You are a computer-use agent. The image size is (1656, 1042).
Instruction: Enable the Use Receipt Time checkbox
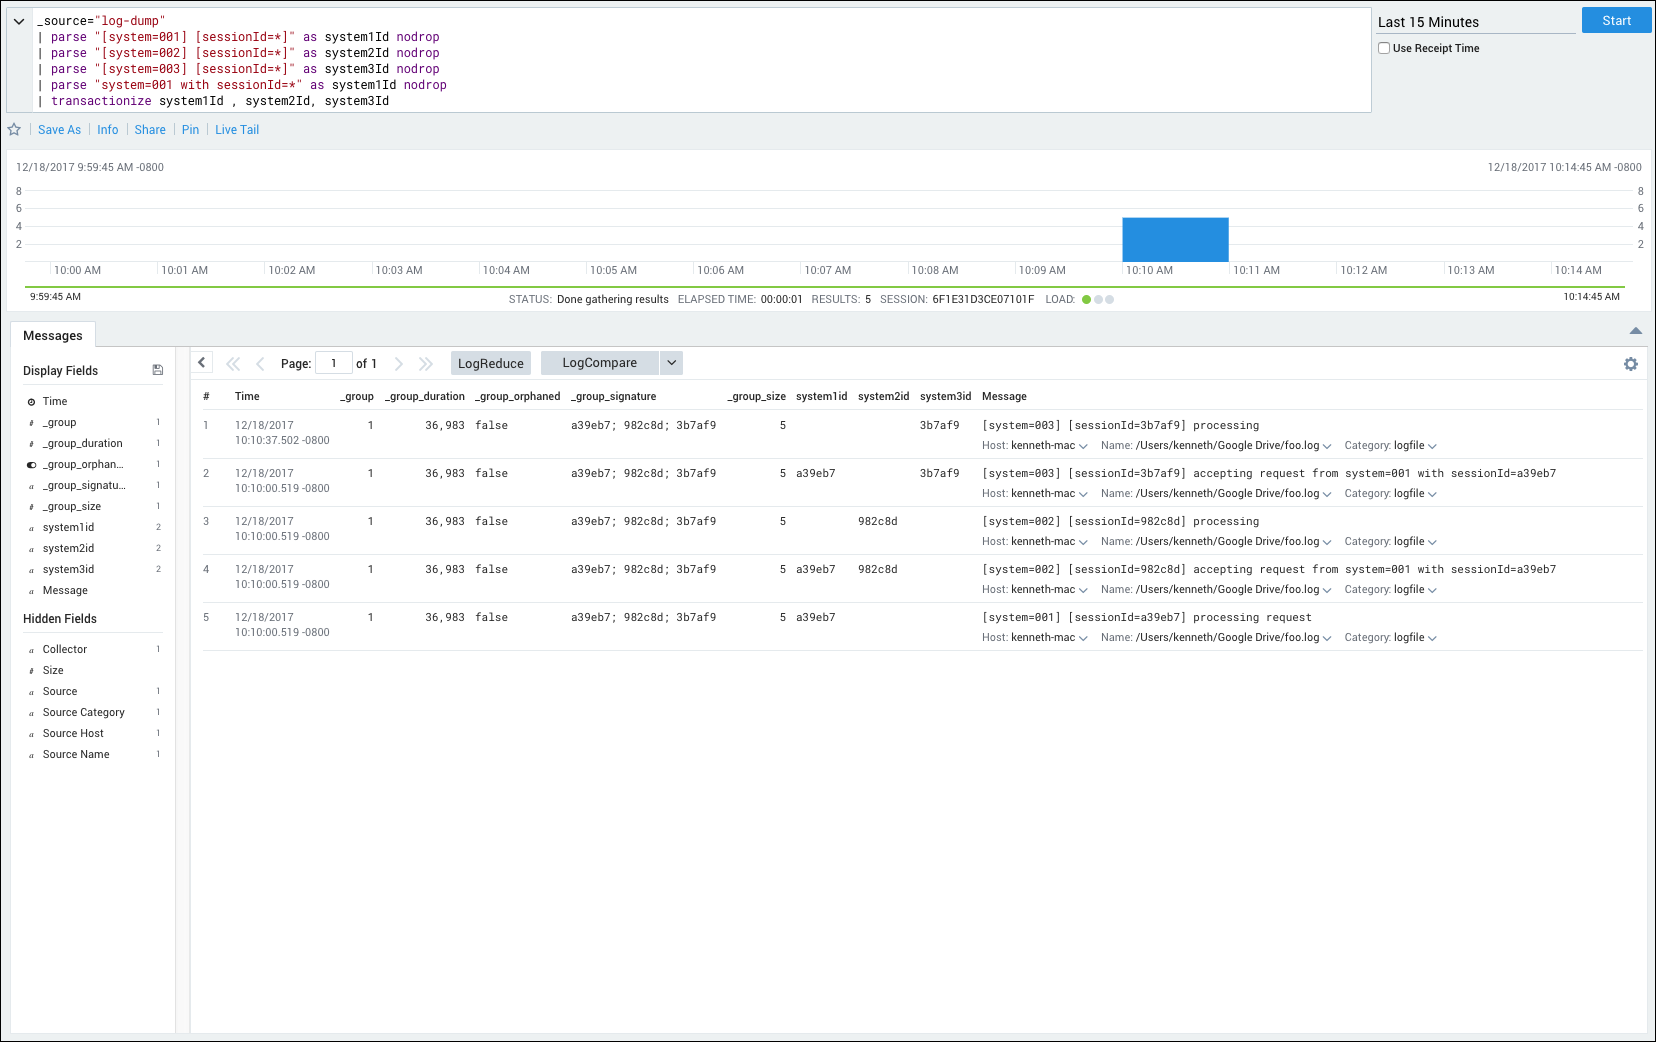pyautogui.click(x=1384, y=48)
